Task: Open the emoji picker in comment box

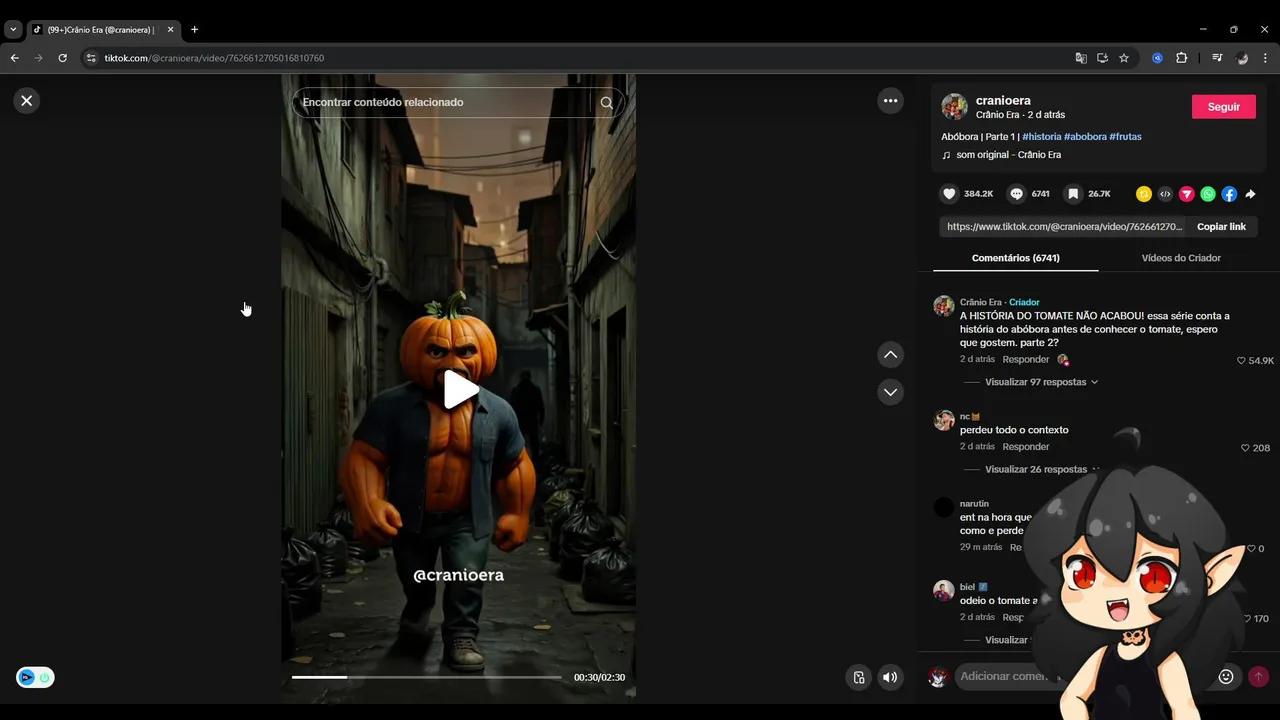Action: (1226, 677)
